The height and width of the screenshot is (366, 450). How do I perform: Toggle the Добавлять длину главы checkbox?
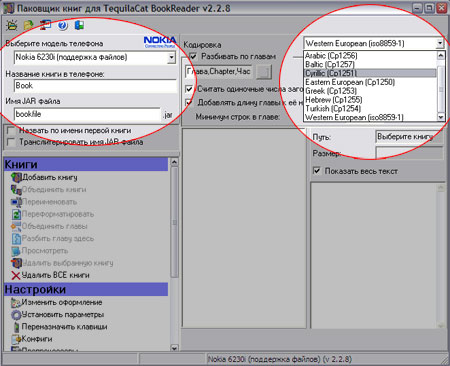pyautogui.click(x=189, y=102)
